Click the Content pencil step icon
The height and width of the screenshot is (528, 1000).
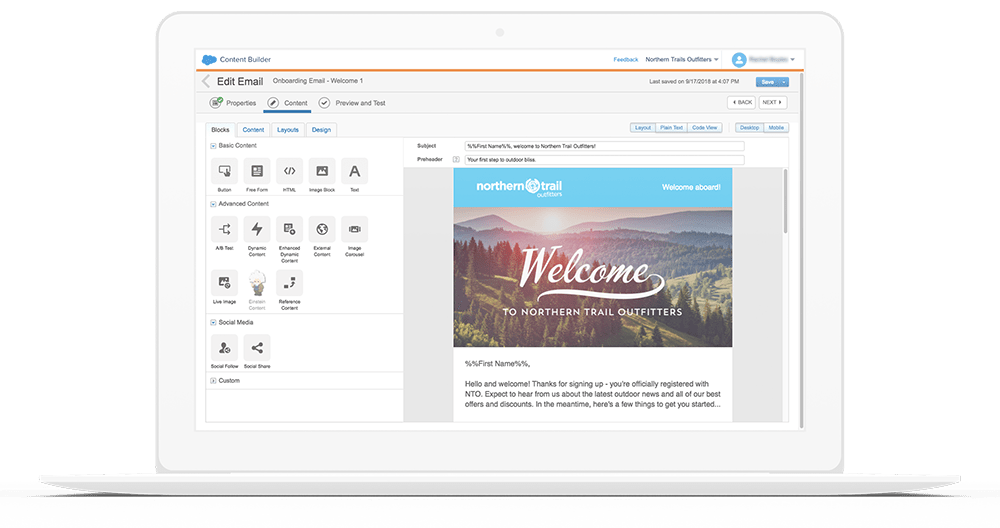pyautogui.click(x=273, y=103)
